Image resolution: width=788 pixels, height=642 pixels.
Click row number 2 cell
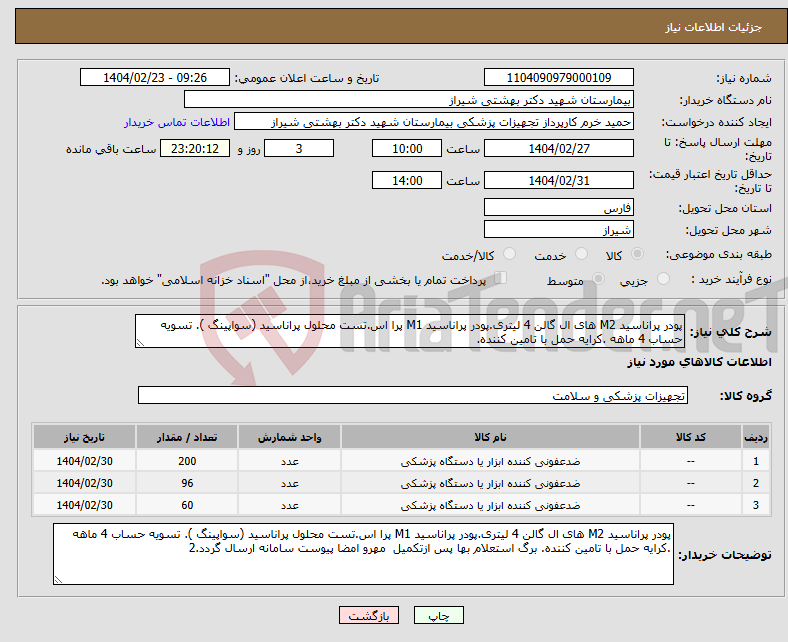[x=755, y=483]
